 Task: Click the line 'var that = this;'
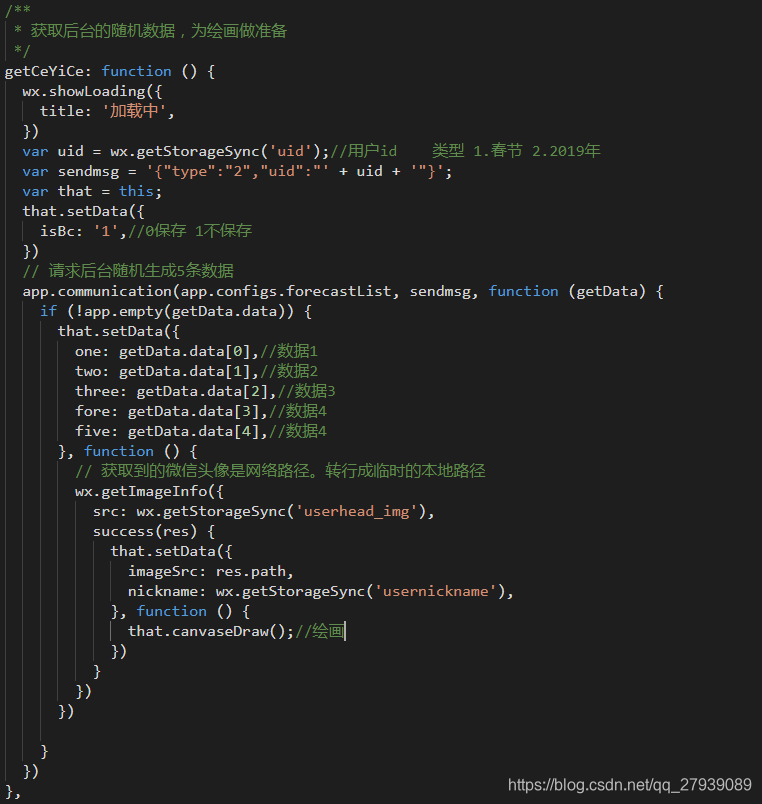(x=92, y=191)
